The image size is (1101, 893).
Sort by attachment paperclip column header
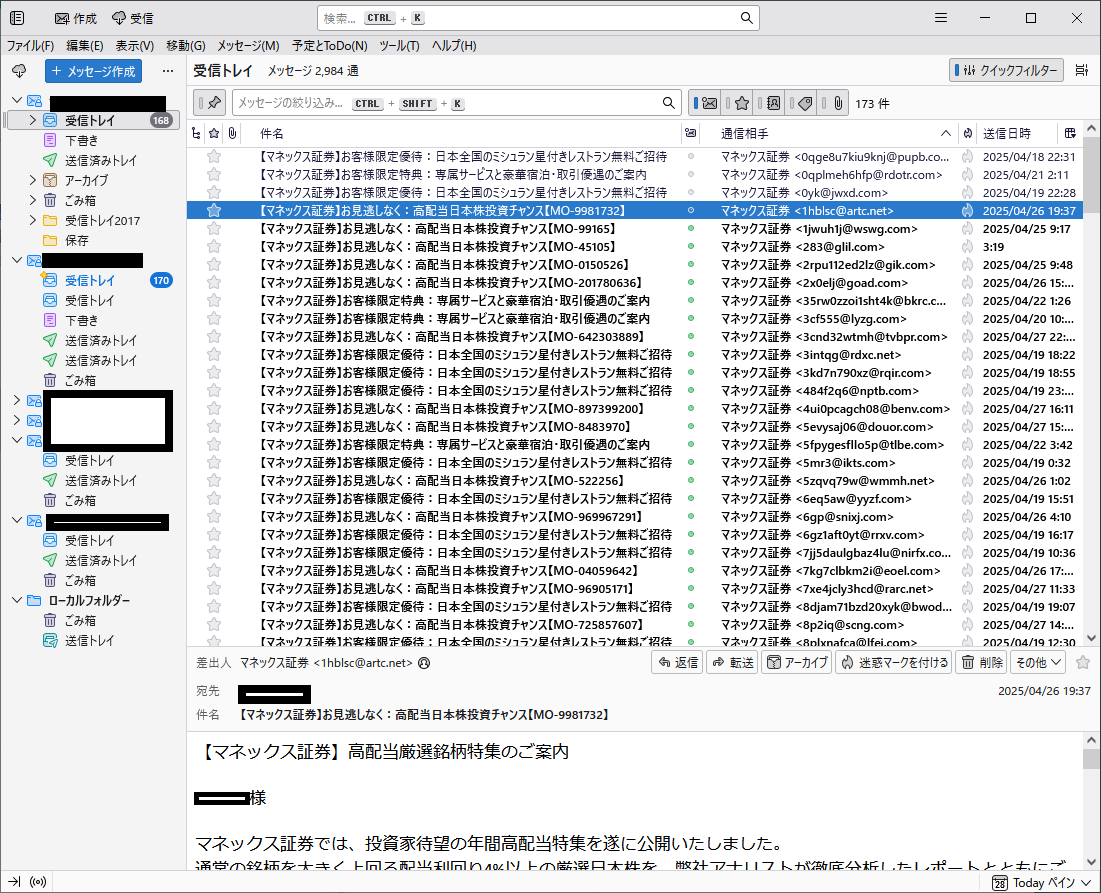pyautogui.click(x=232, y=133)
